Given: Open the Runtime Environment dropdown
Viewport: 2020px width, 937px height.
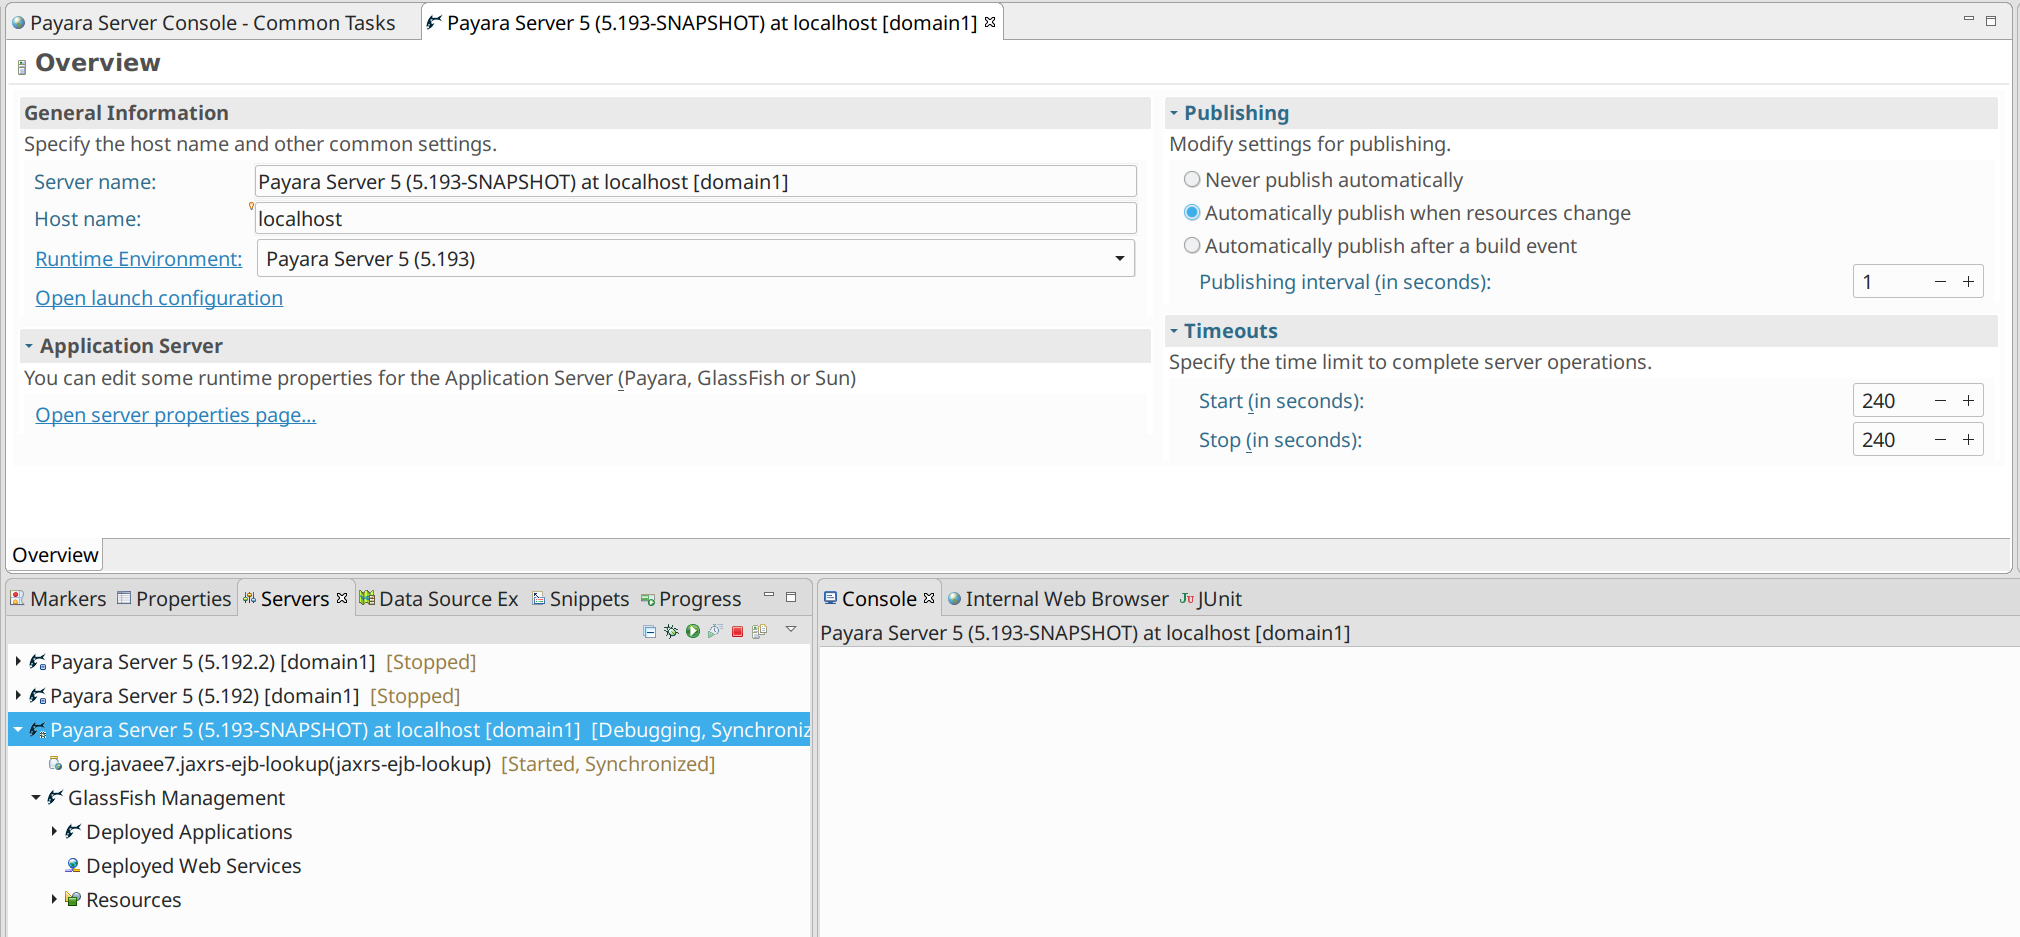Looking at the screenshot, I should coord(1119,259).
